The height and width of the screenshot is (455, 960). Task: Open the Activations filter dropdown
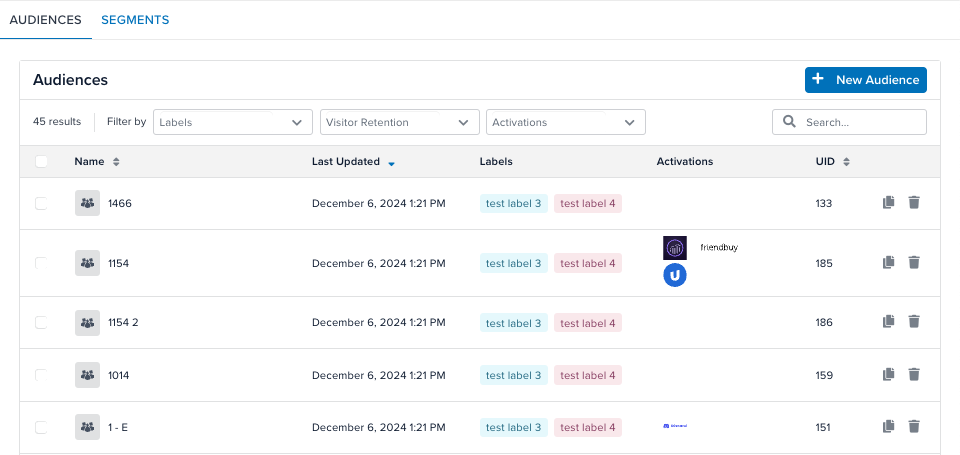pyautogui.click(x=566, y=122)
